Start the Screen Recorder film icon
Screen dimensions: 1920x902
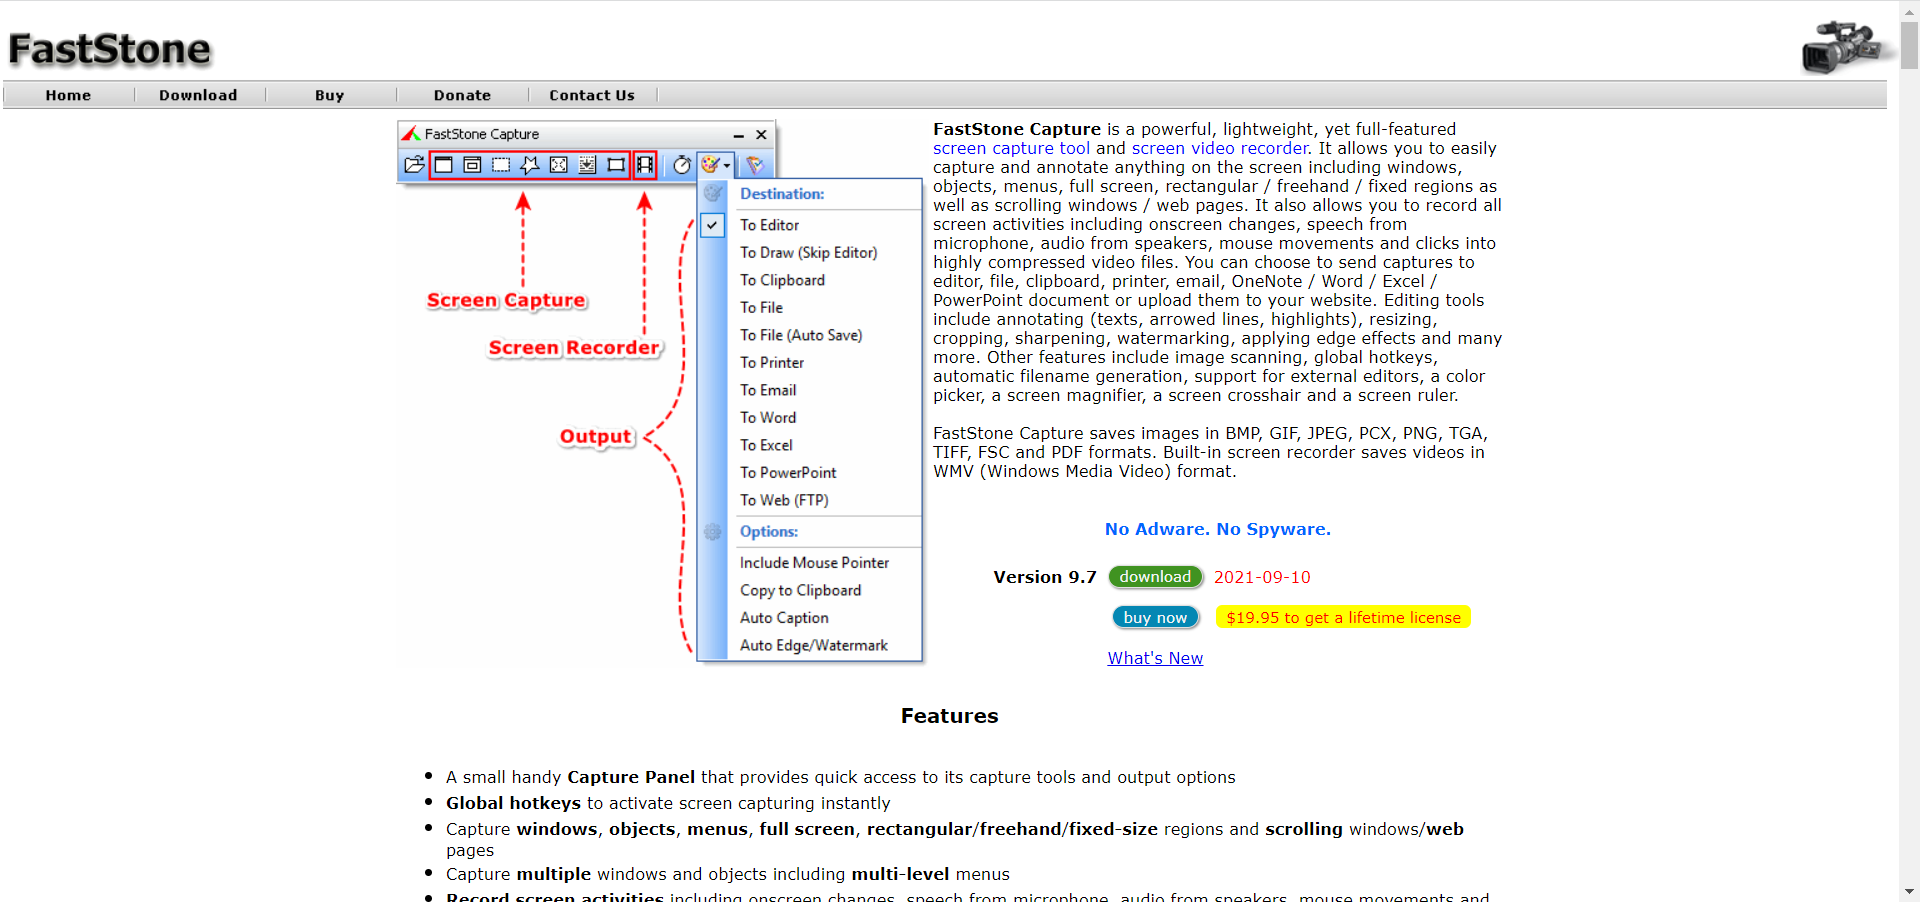pyautogui.click(x=645, y=165)
